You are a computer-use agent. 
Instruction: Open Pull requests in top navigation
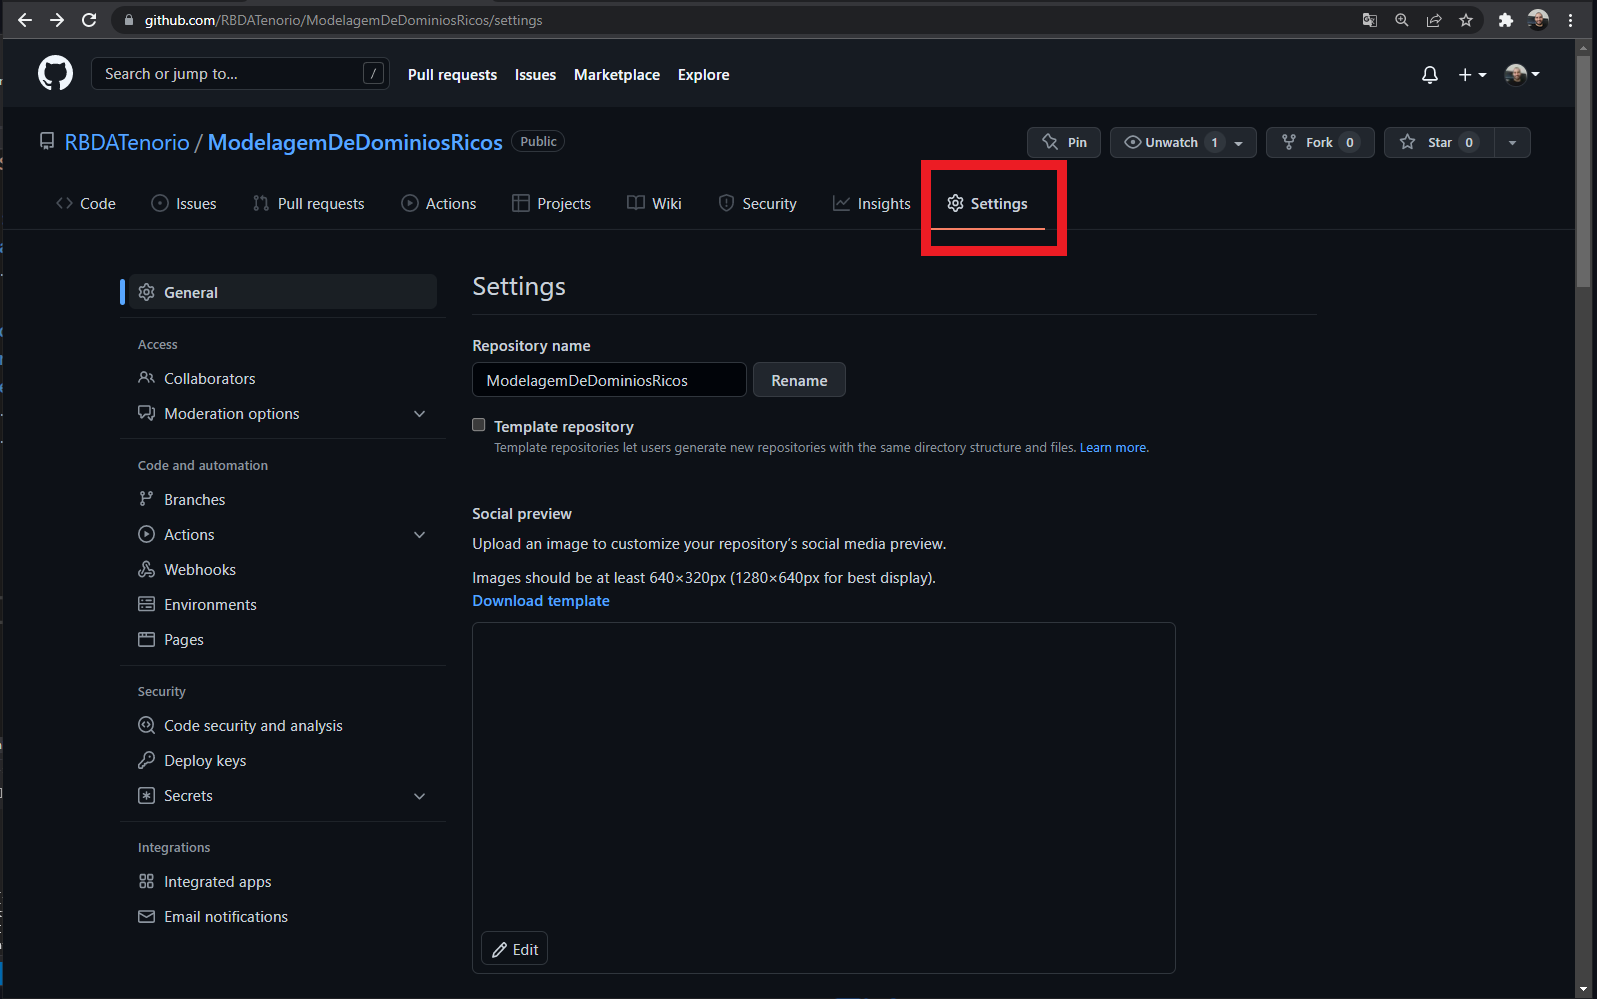(452, 75)
